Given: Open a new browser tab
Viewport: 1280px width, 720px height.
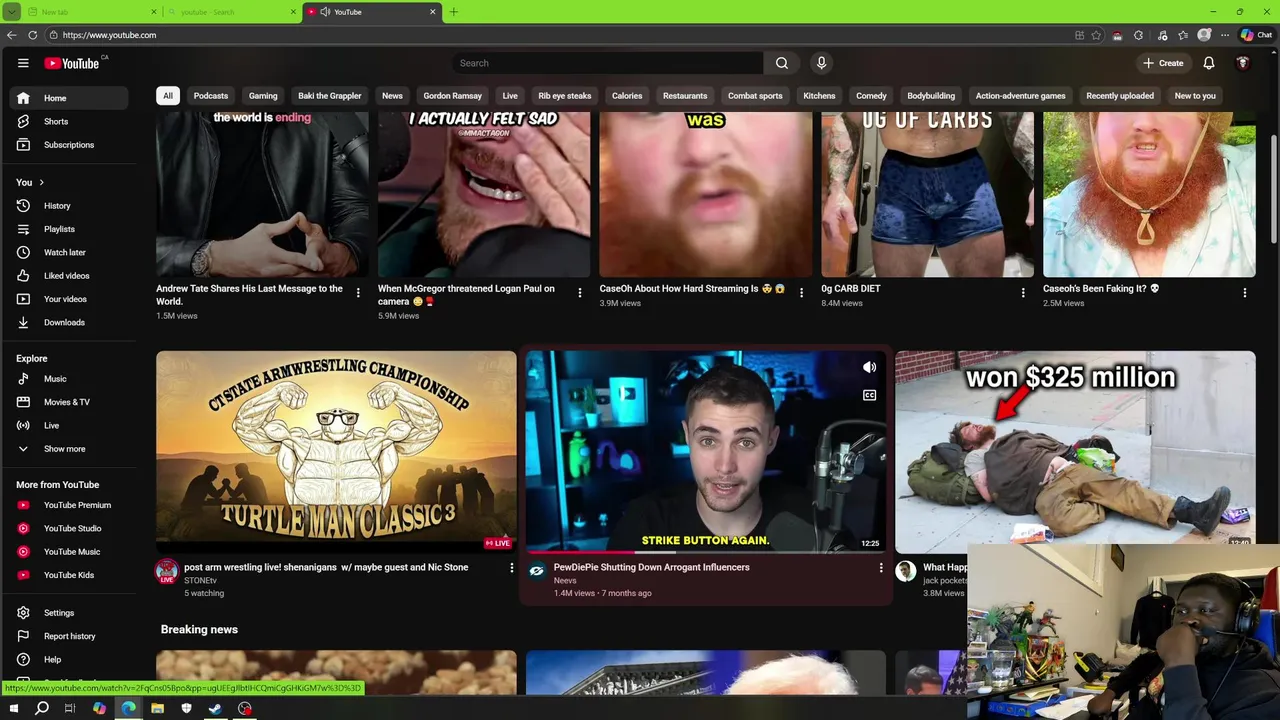Looking at the screenshot, I should (453, 12).
